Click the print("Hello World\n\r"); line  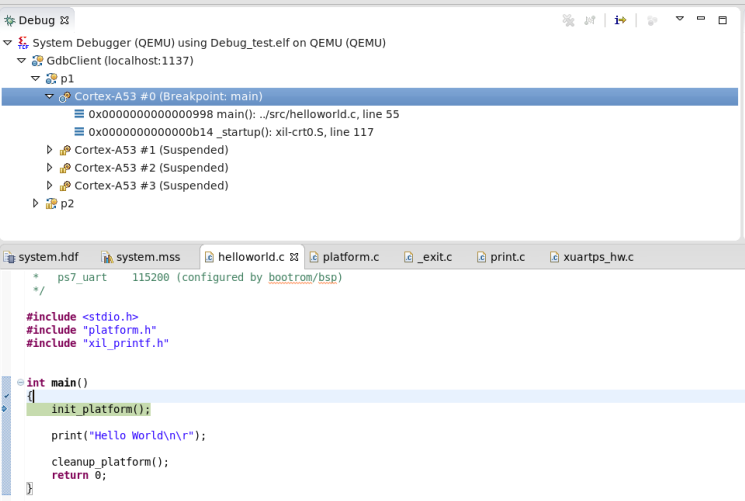129,435
